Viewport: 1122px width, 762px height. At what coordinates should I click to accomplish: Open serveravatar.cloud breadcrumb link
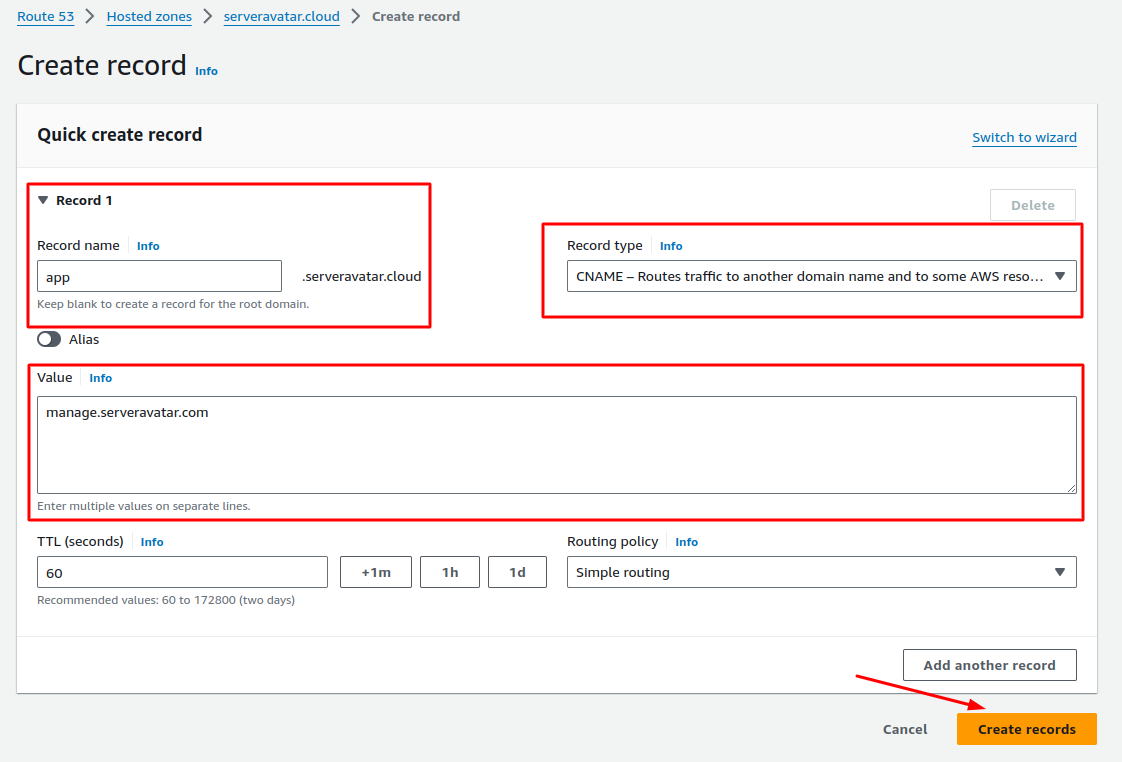point(281,16)
